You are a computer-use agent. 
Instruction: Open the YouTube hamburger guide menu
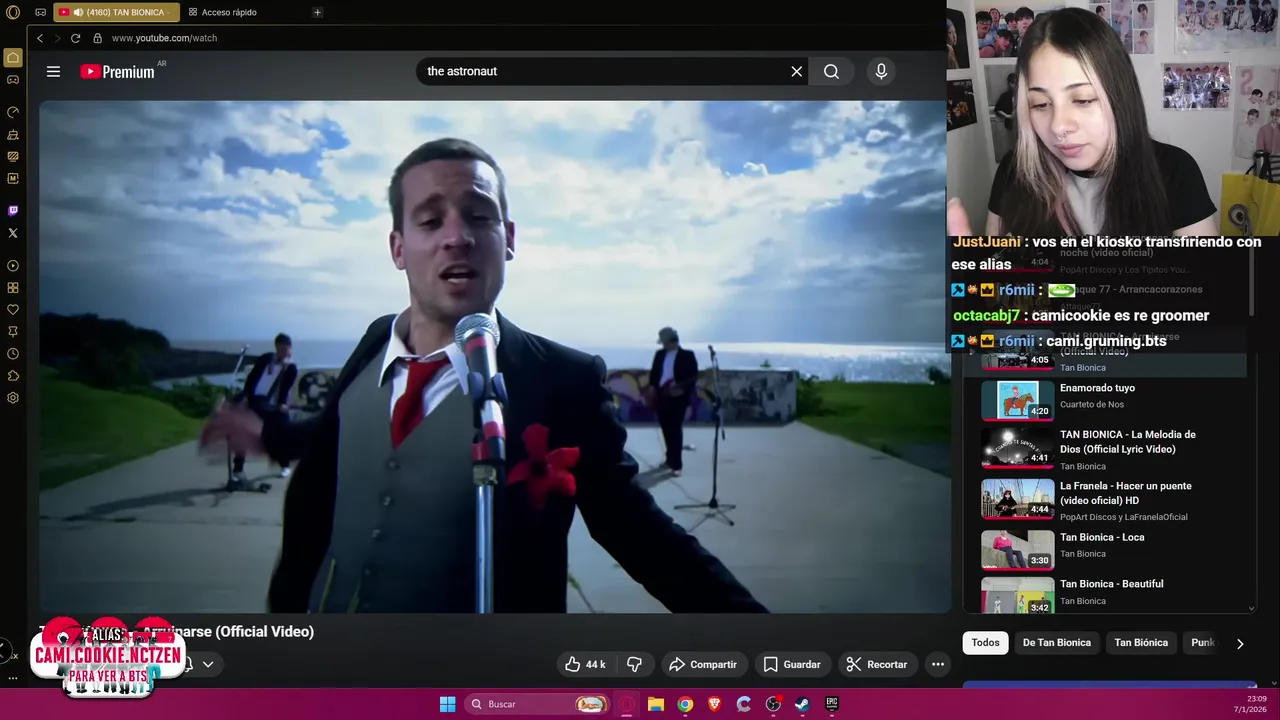point(53,71)
